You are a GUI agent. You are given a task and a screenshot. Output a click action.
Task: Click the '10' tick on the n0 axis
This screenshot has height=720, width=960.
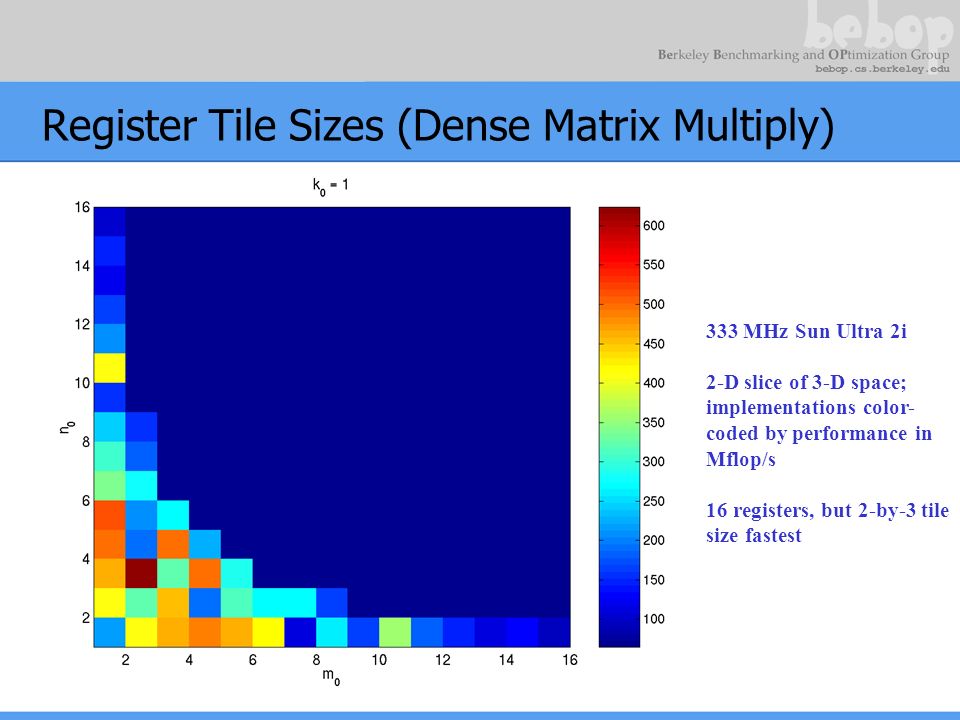82,383
